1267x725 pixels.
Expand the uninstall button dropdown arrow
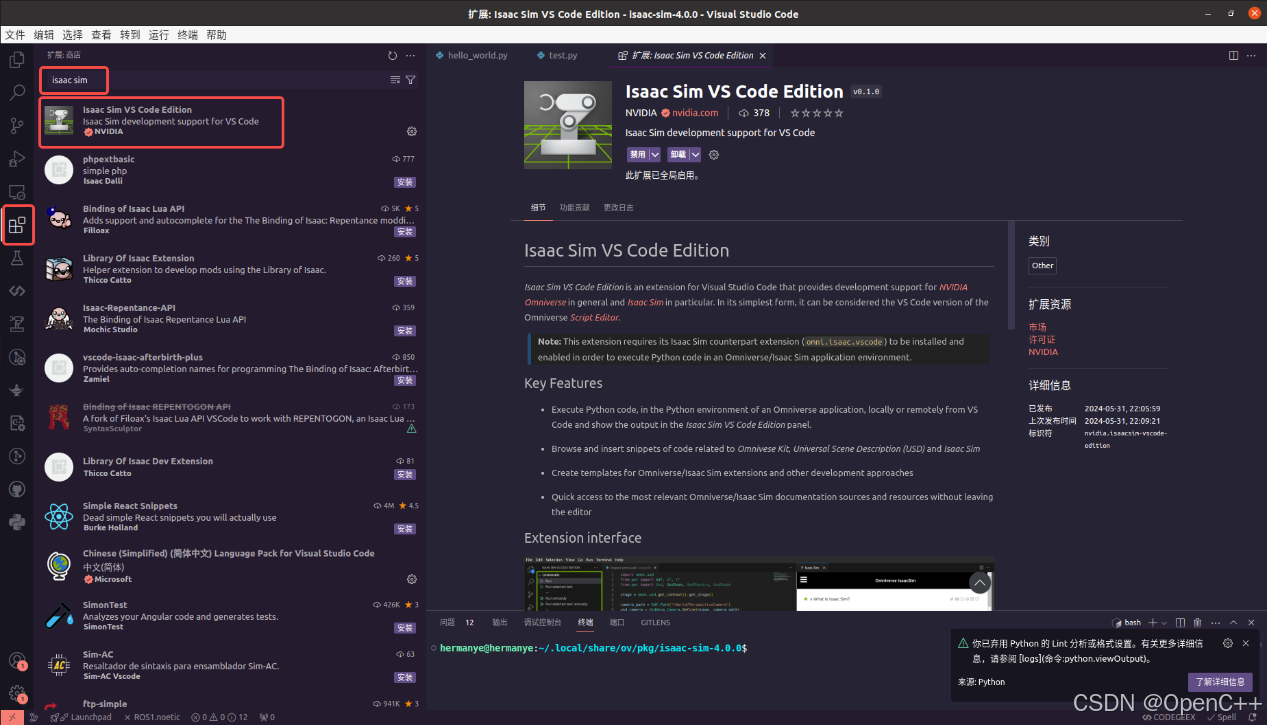tap(695, 155)
